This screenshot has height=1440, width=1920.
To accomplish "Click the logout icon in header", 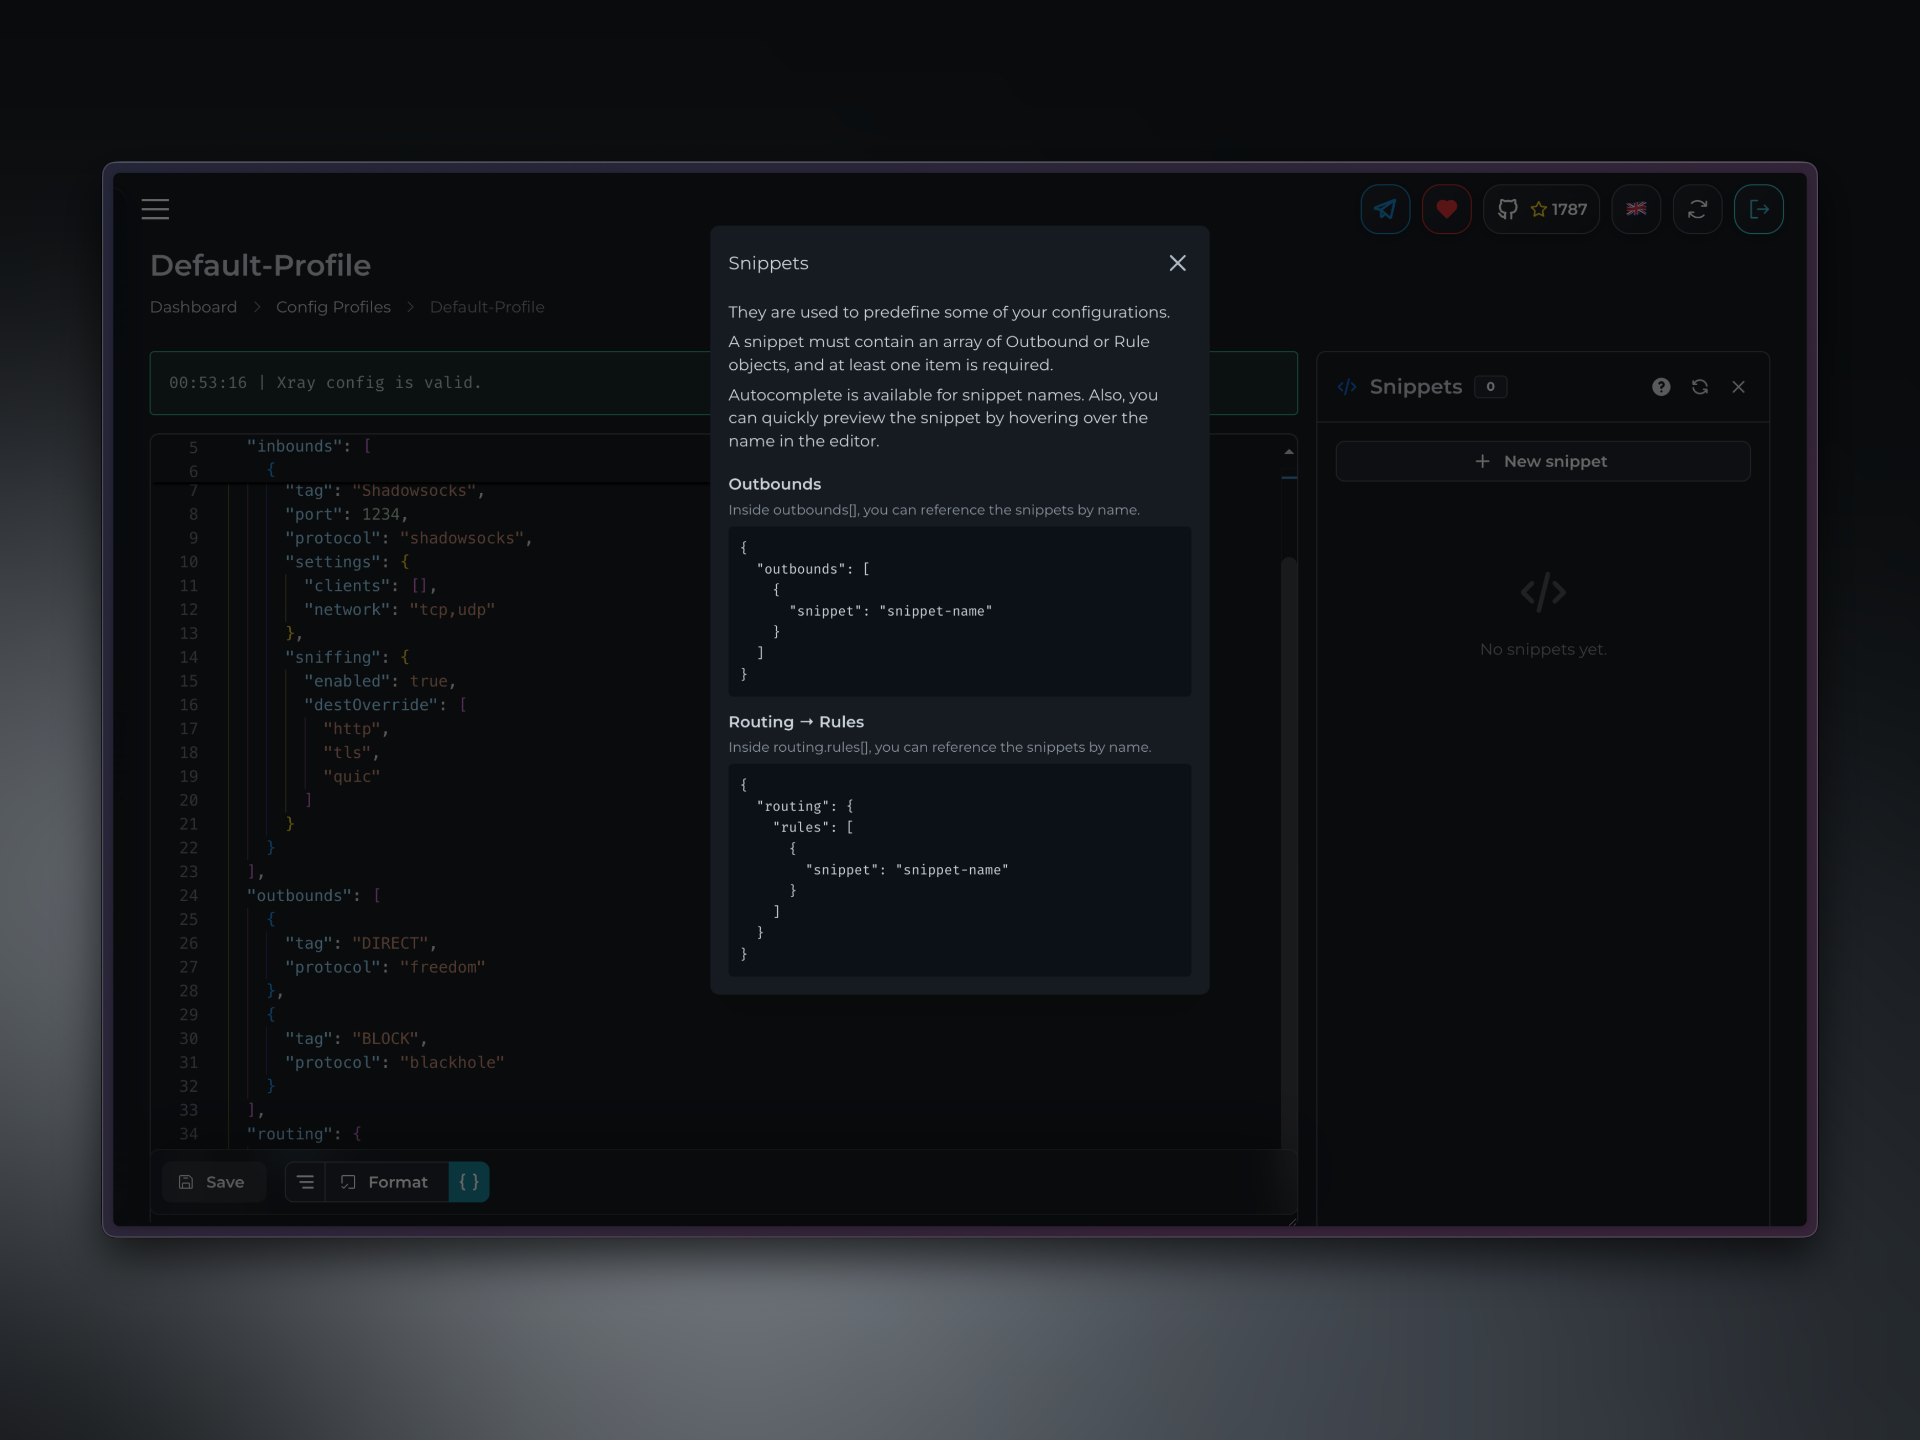I will tap(1758, 209).
